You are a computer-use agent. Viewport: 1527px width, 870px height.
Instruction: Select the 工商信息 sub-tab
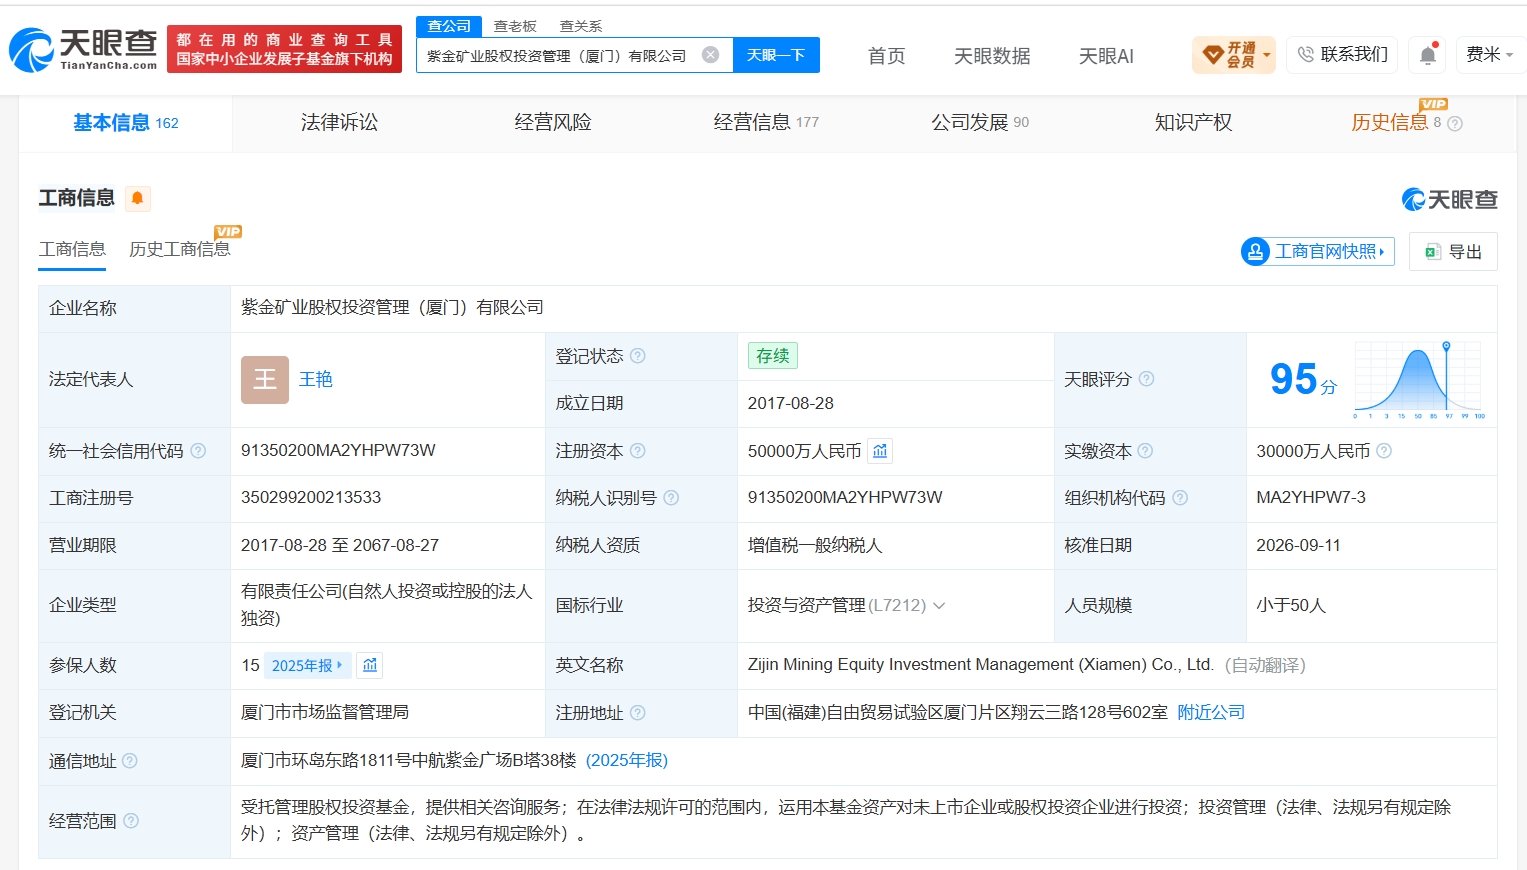pyautogui.click(x=72, y=249)
